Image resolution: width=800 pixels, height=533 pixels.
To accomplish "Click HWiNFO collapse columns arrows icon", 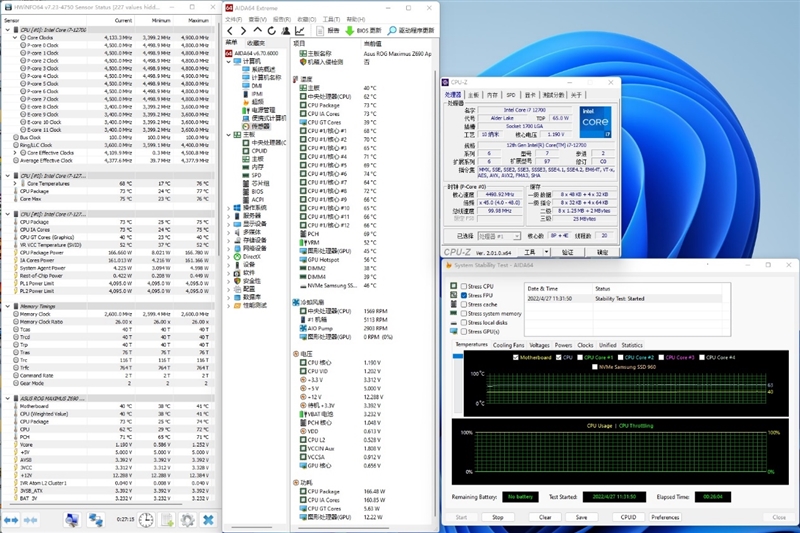I will (x=31, y=520).
